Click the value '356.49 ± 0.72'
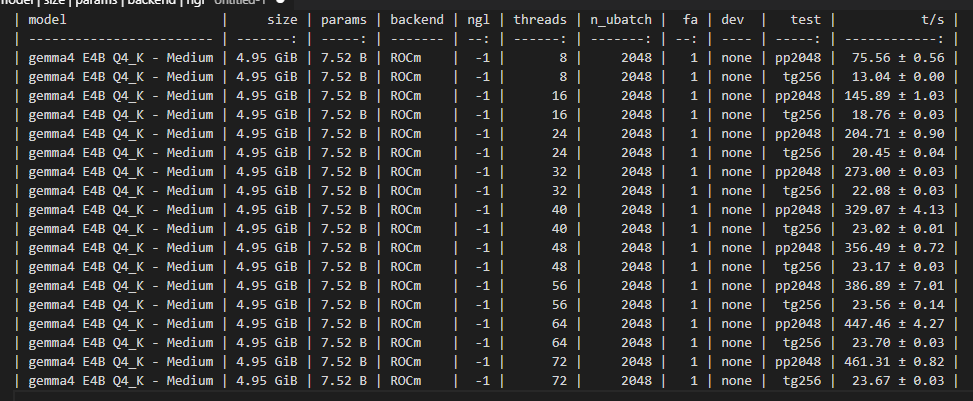 894,248
